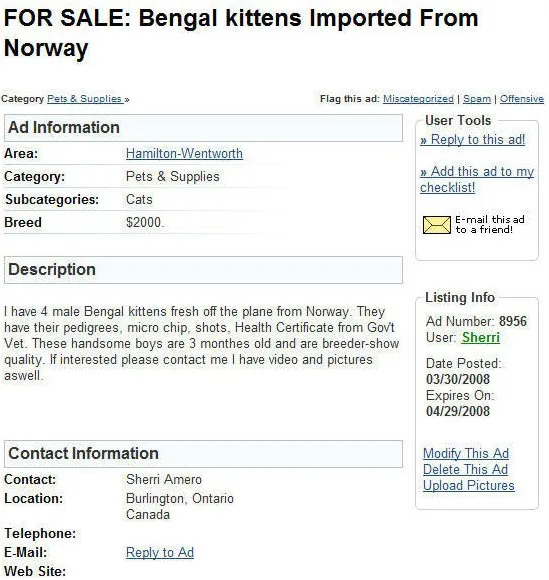Flag this ad as Miscategorized
Viewport: 549px width, 580px height.
coord(418,99)
